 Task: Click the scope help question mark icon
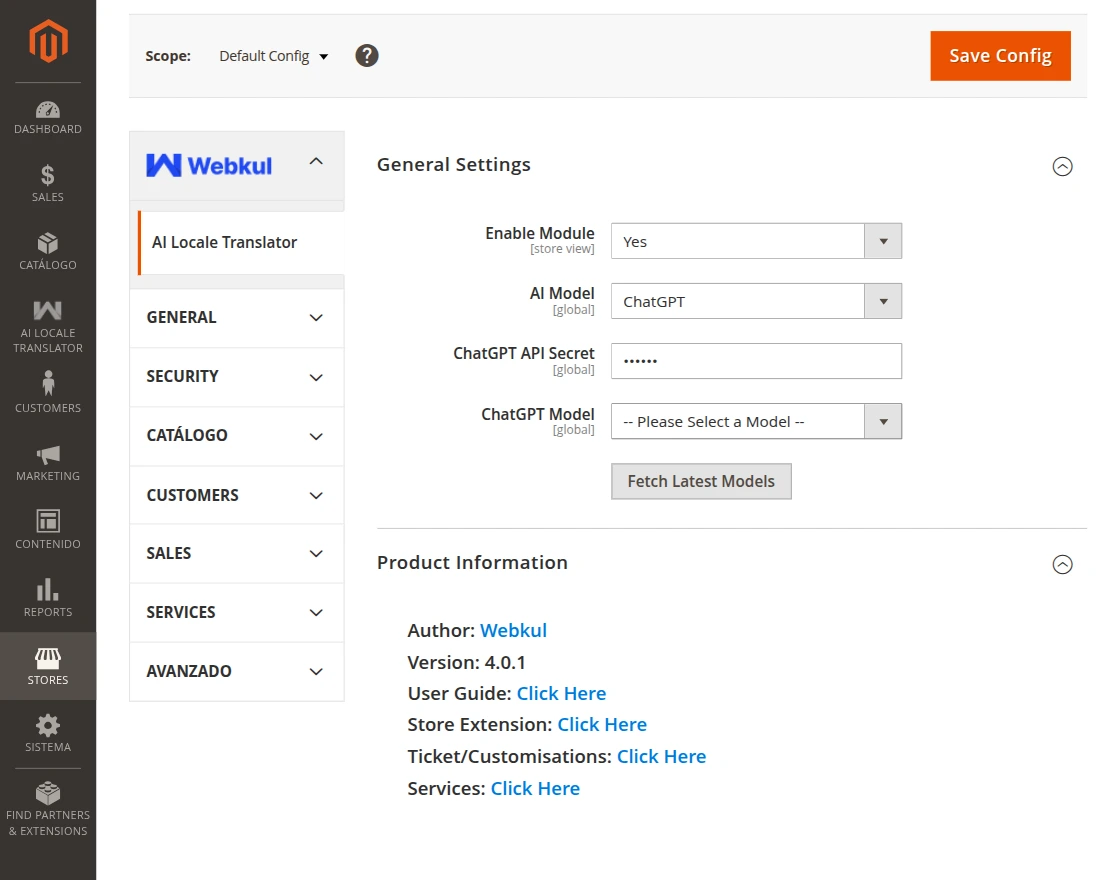(367, 56)
